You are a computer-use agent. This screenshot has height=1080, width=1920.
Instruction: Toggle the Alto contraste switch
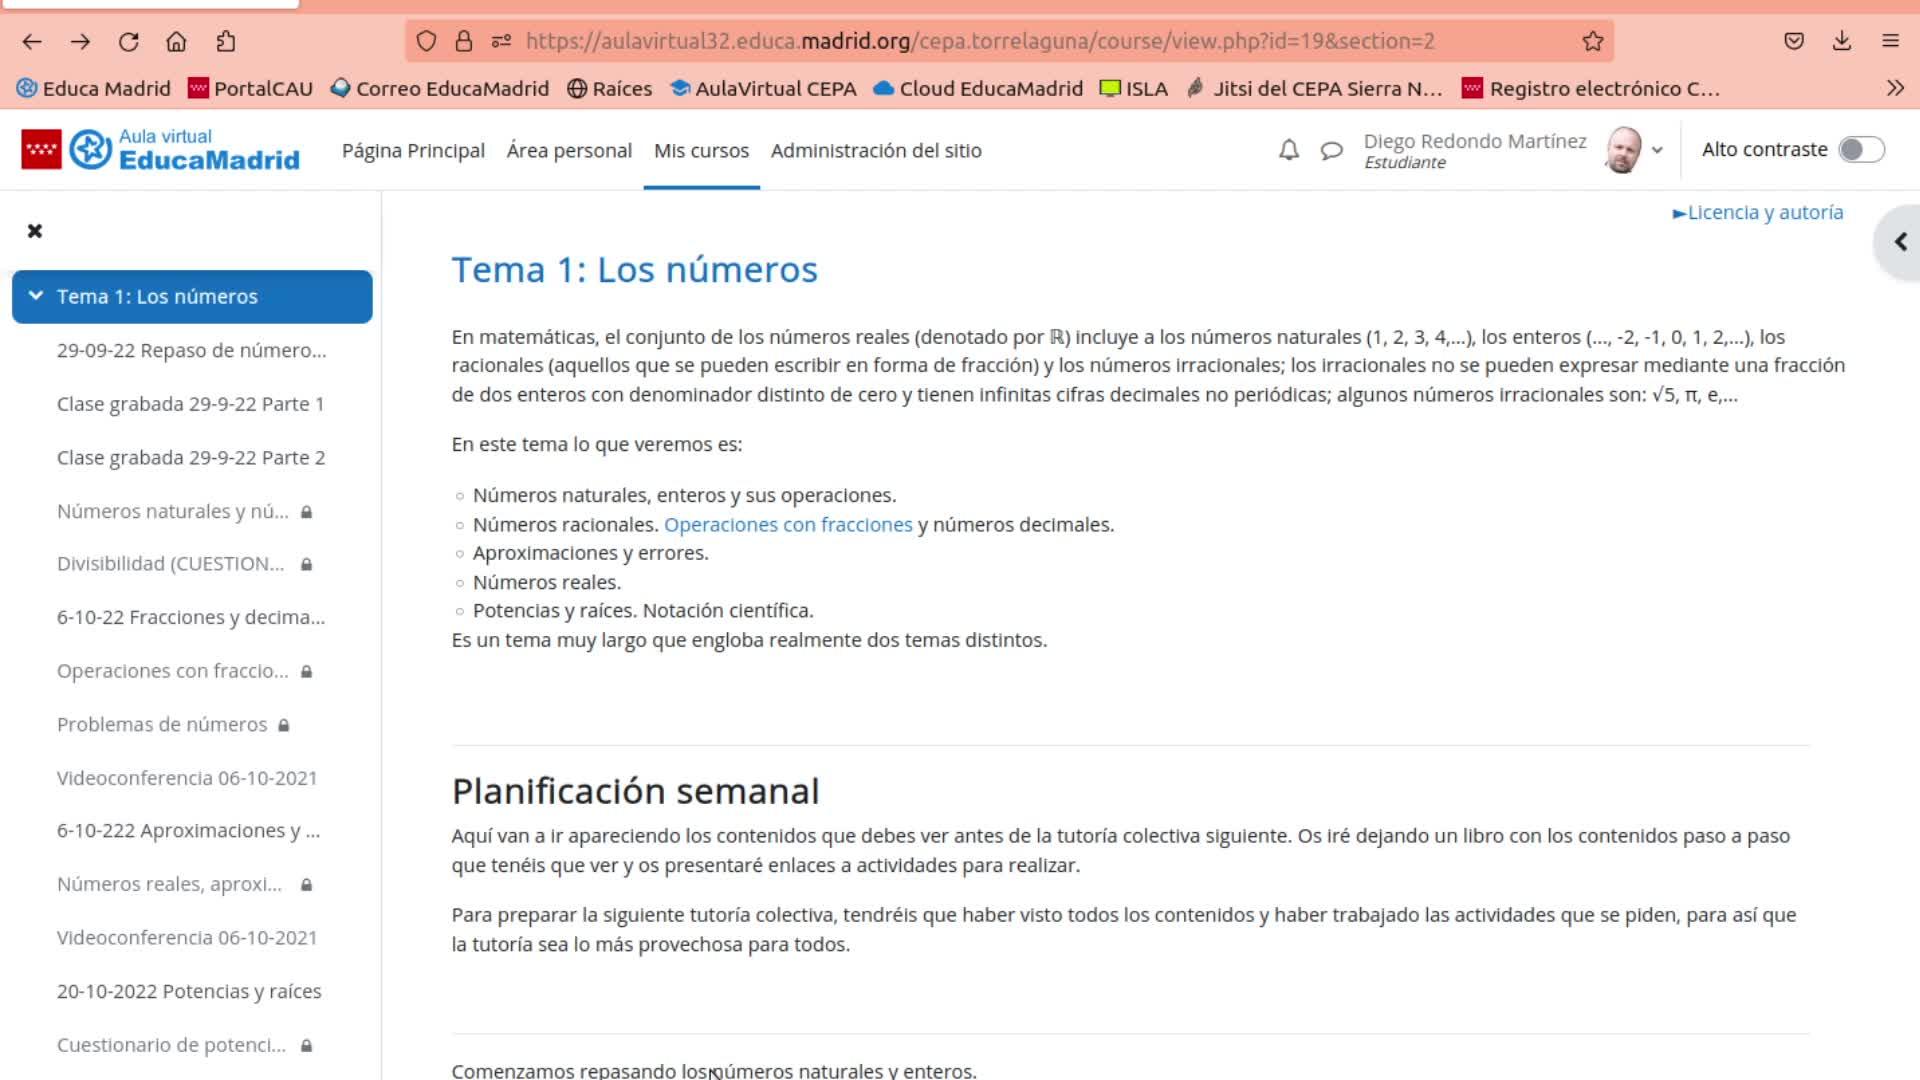click(1861, 149)
